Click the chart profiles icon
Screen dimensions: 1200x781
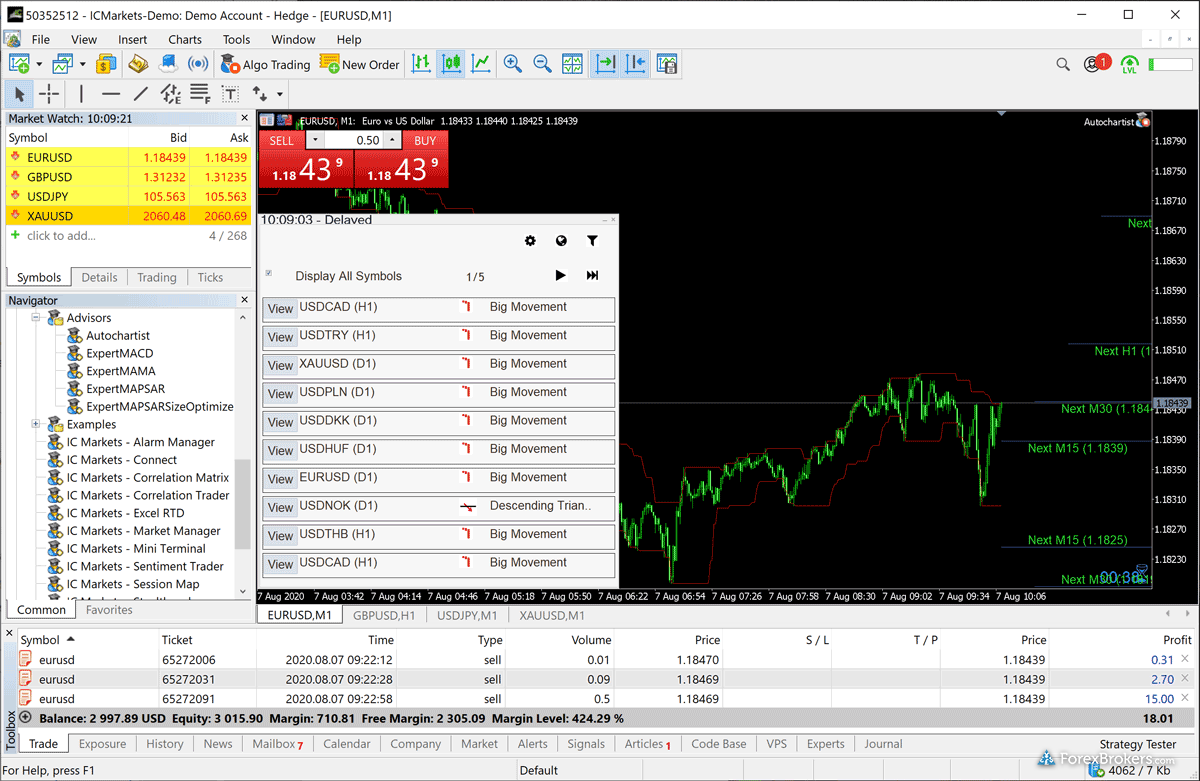[62, 64]
